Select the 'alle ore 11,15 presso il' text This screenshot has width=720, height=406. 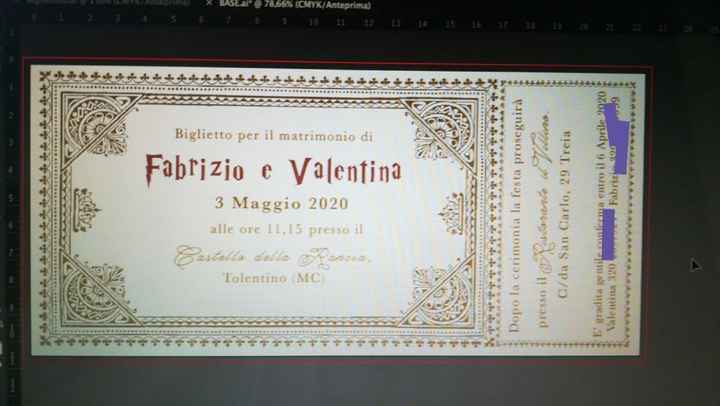(x=287, y=229)
